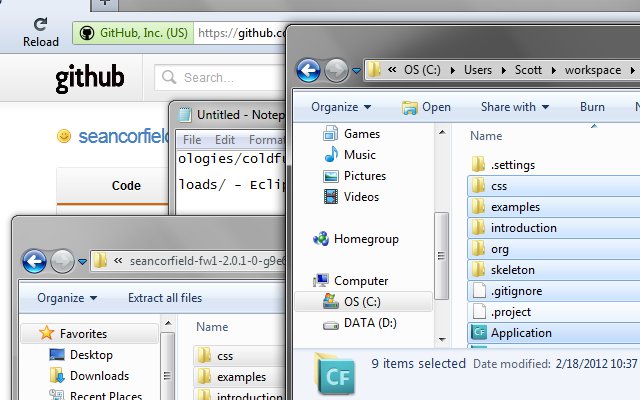Select DATA (D:) drive in navigation pane
Viewport: 640px width, 400px height.
point(360,323)
